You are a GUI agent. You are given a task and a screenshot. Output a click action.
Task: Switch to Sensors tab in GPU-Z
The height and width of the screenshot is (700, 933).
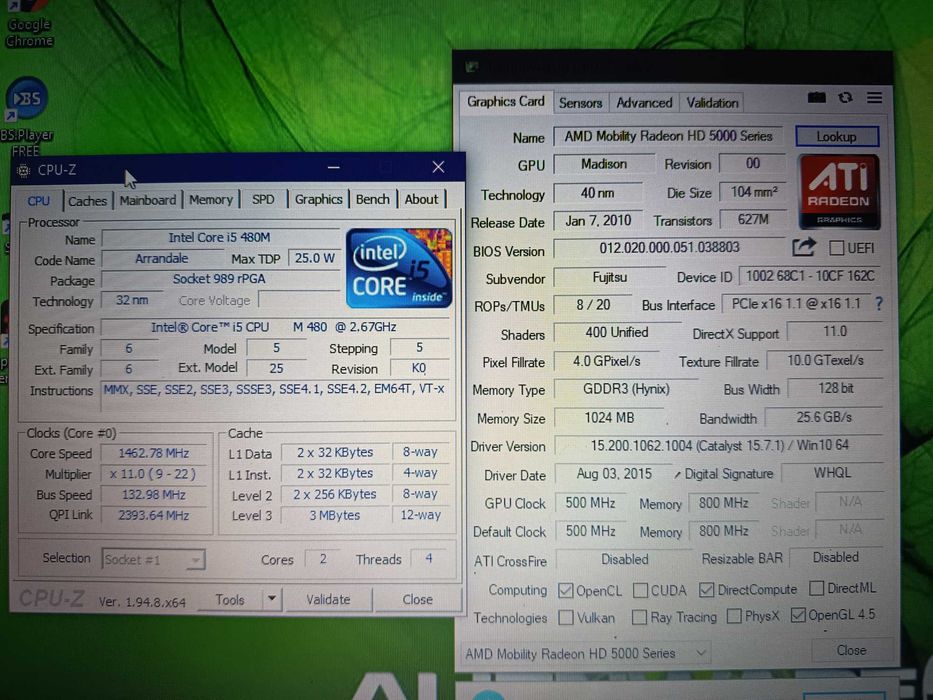[580, 103]
